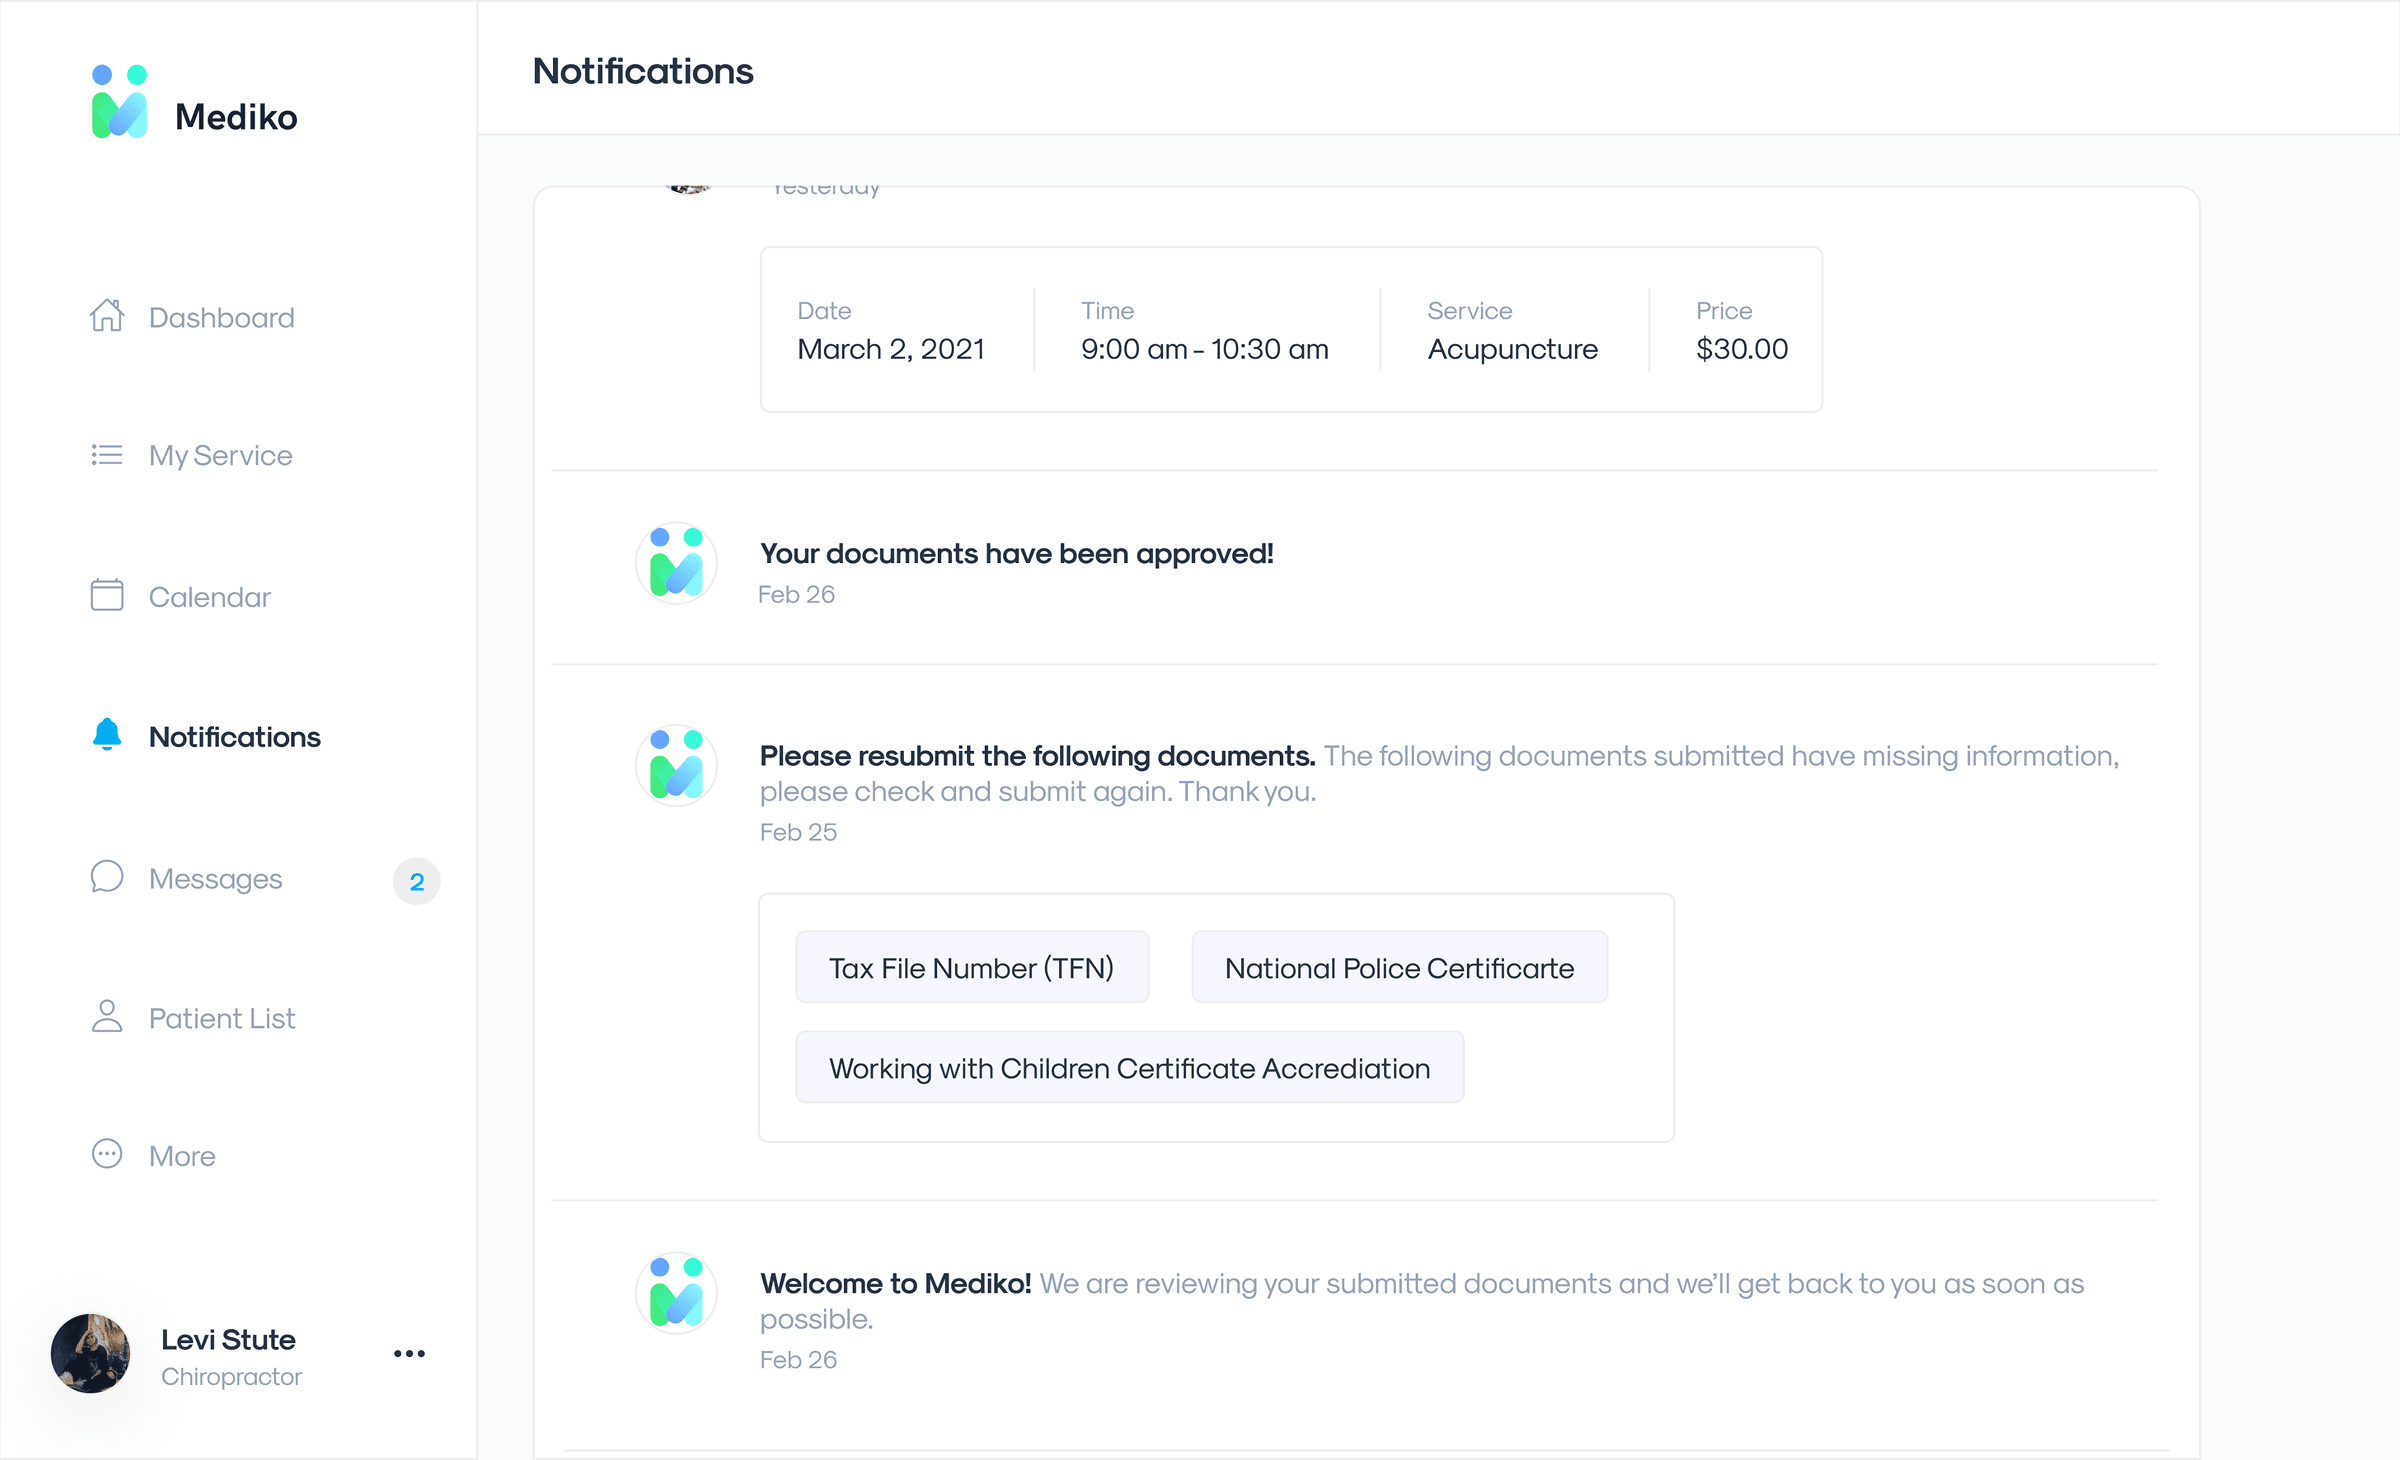Click Mediko avatar on documents approved notification
The height and width of the screenshot is (1460, 2400).
tap(677, 563)
